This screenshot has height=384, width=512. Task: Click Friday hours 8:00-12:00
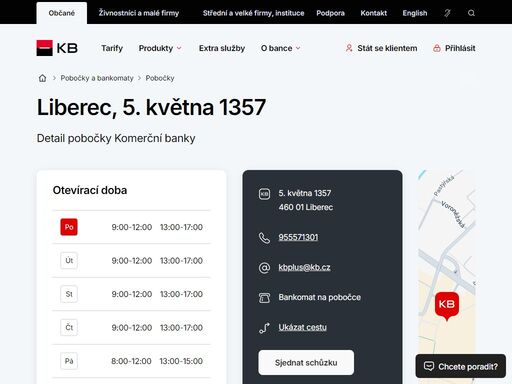click(x=131, y=361)
